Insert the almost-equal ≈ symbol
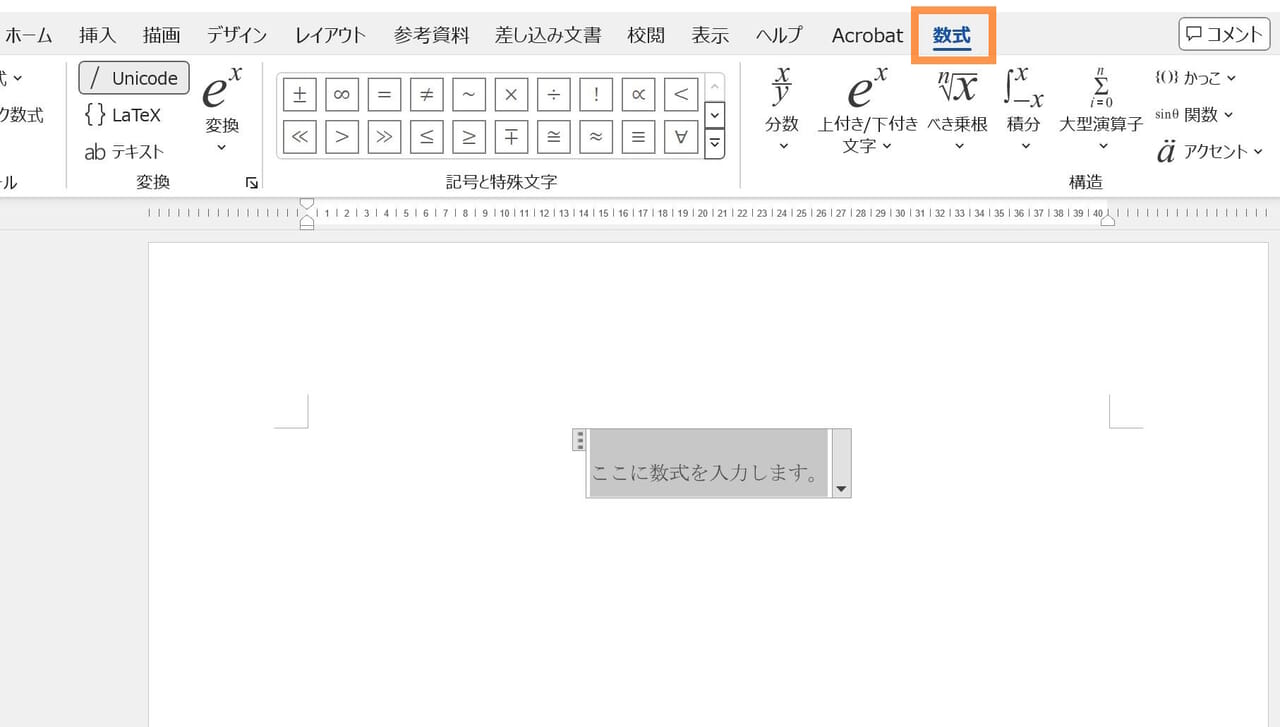 (596, 137)
